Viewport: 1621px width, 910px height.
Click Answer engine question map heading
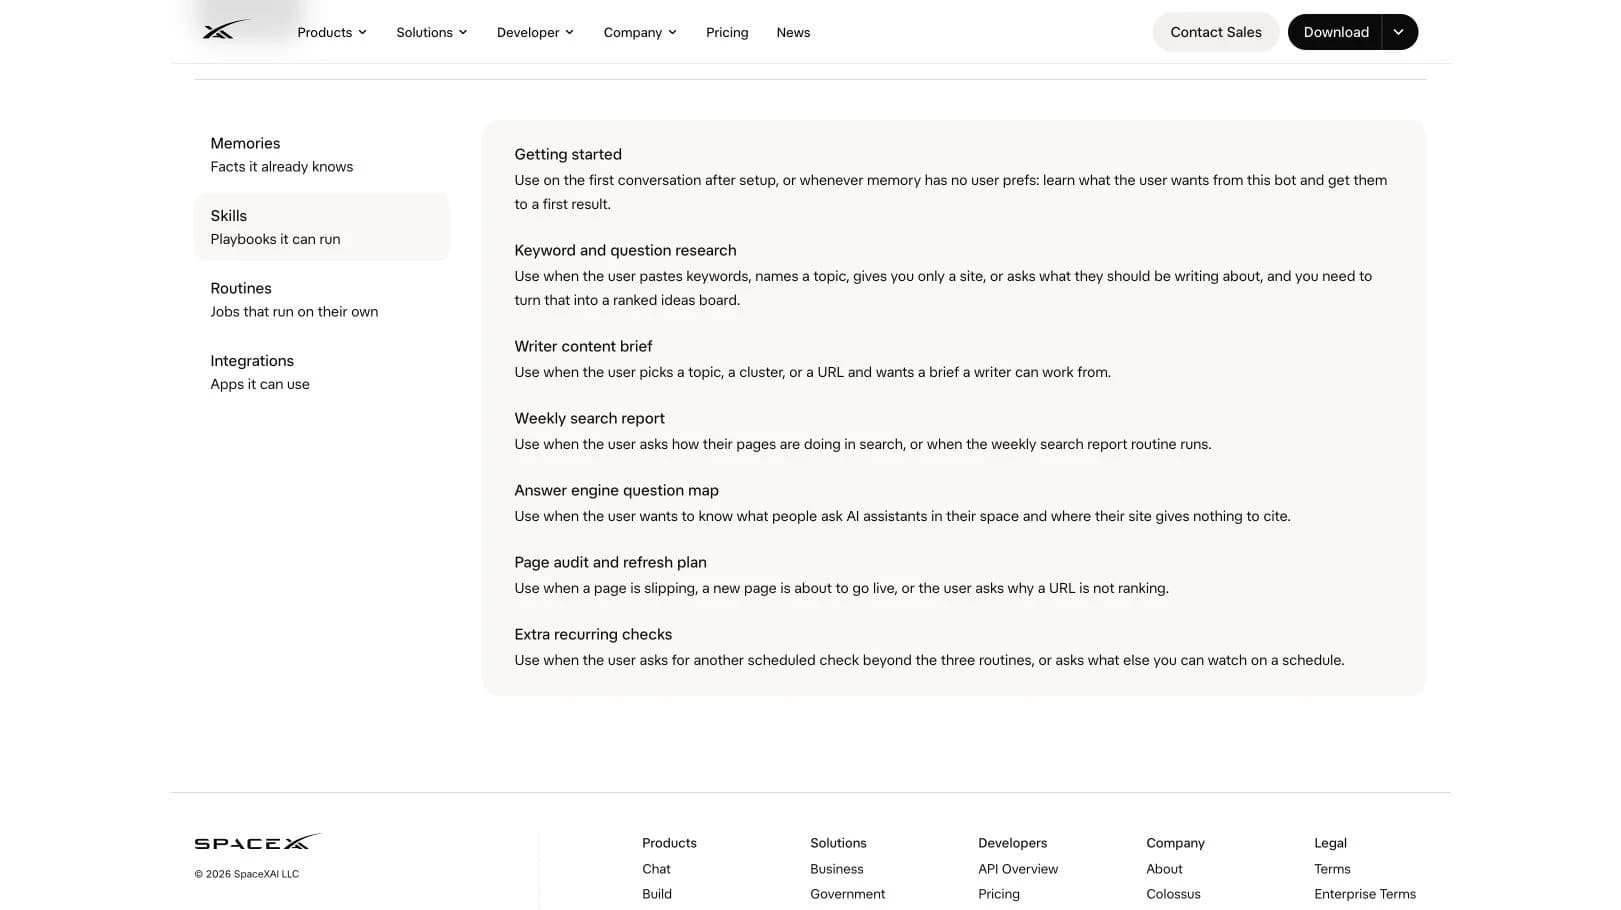tap(616, 490)
